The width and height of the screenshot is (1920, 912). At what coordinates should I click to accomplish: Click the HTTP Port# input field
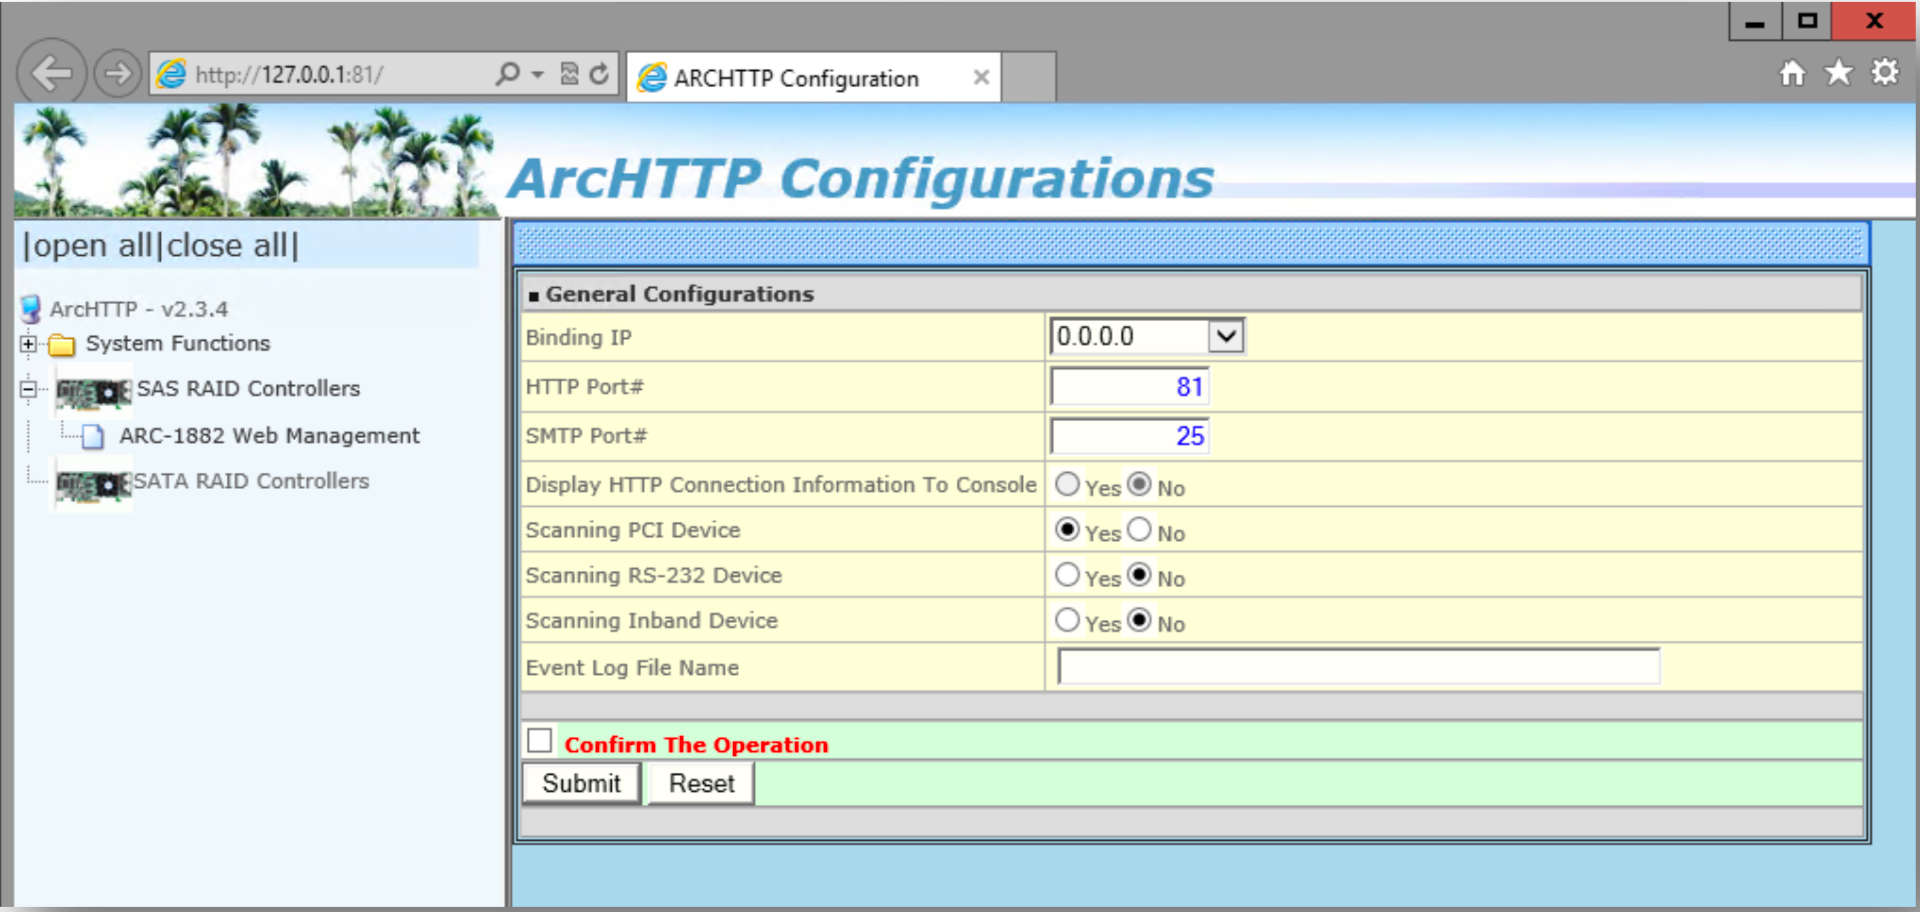pos(1129,387)
